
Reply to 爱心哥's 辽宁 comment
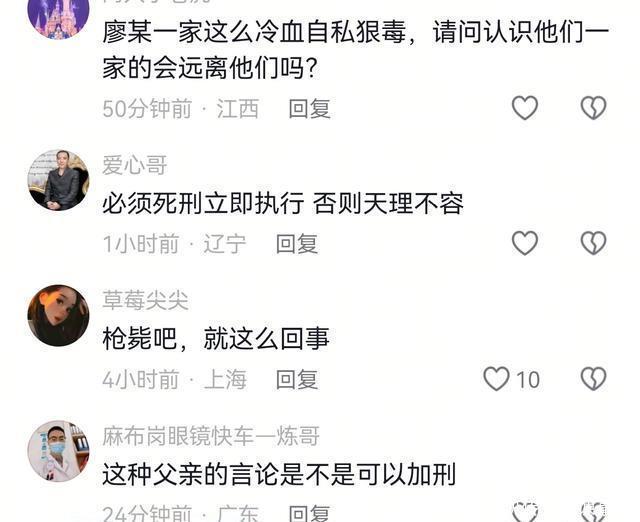[297, 244]
